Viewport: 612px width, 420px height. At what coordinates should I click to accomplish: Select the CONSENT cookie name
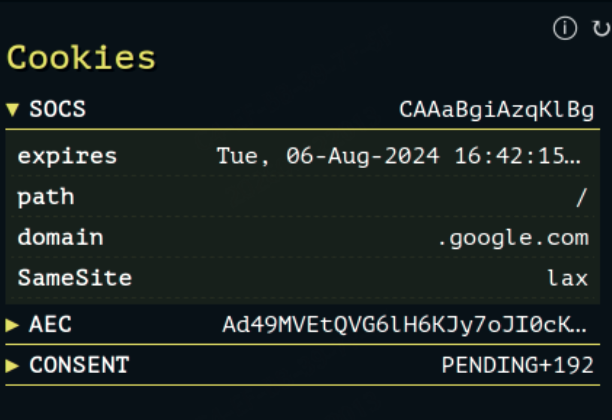click(79, 365)
